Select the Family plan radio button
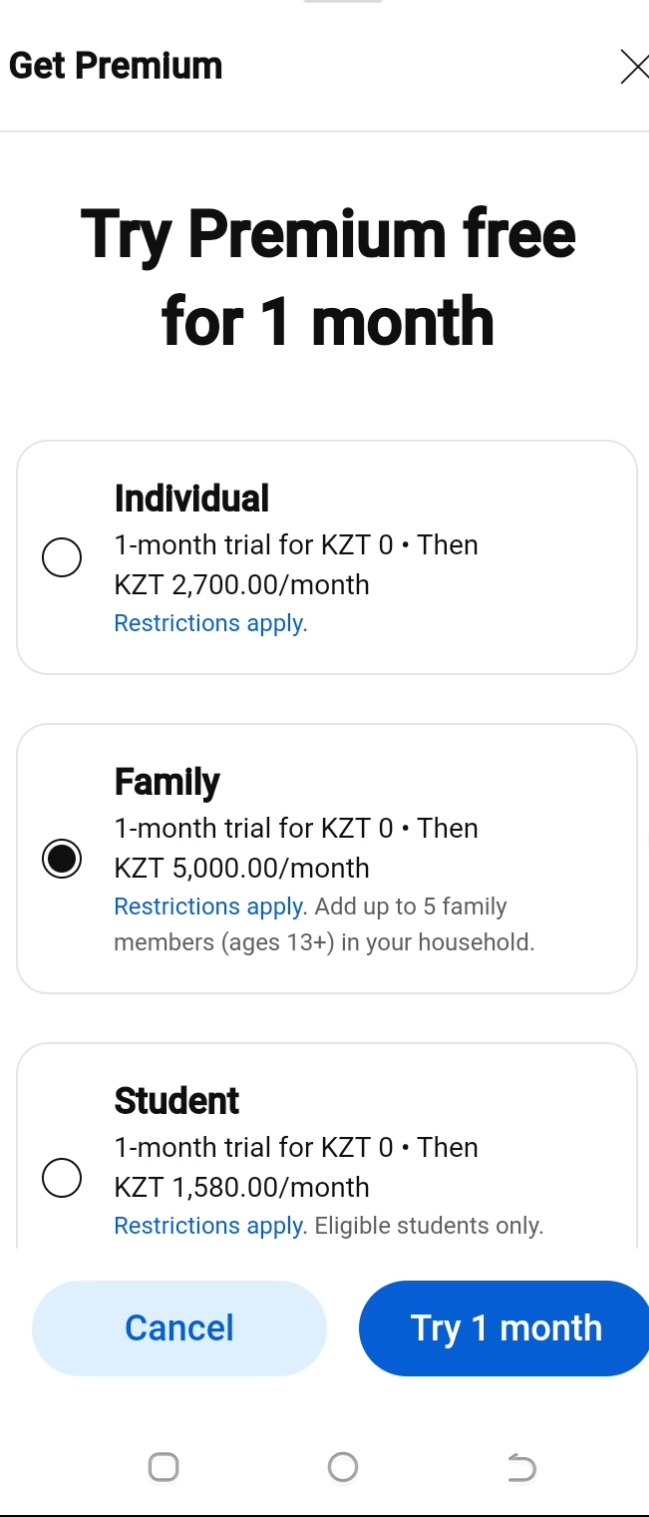This screenshot has width=649, height=1517. 62,859
